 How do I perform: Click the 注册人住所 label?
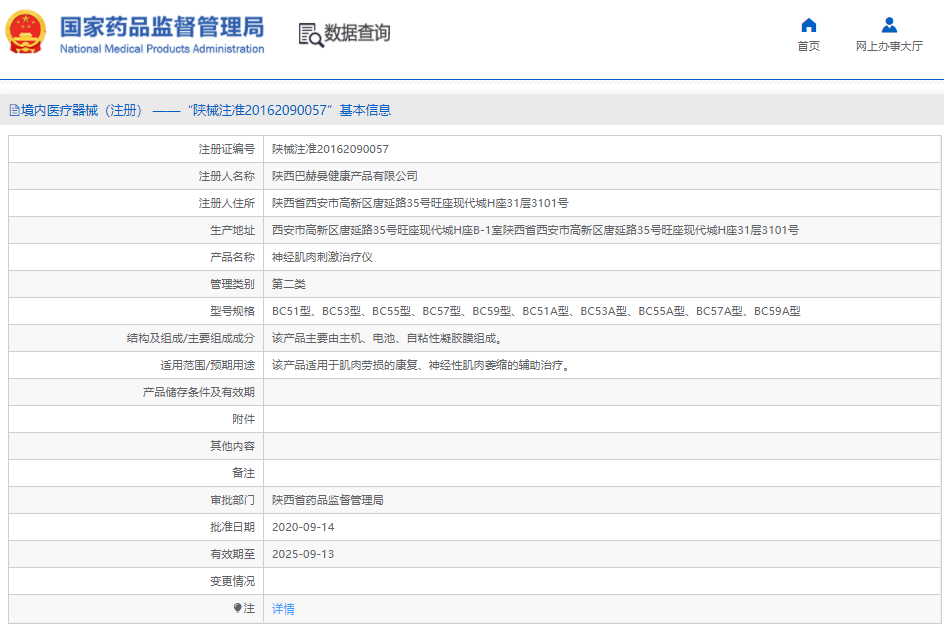[x=226, y=203]
